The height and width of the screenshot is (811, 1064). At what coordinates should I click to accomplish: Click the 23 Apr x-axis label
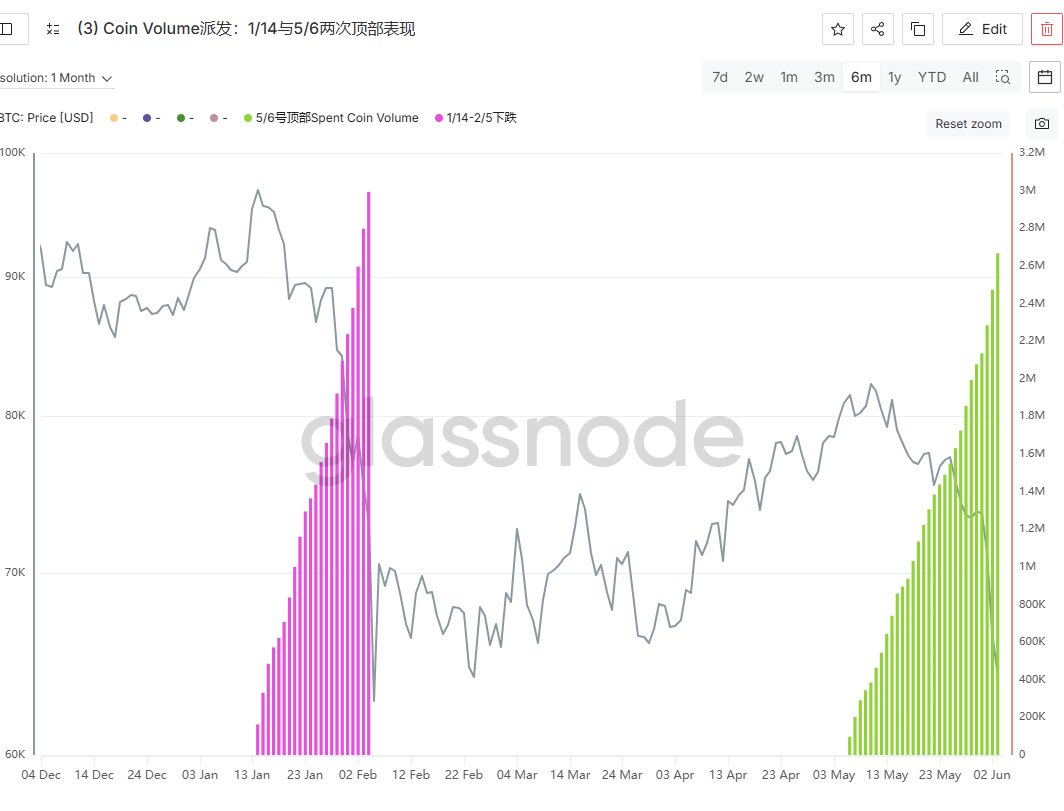(x=780, y=775)
